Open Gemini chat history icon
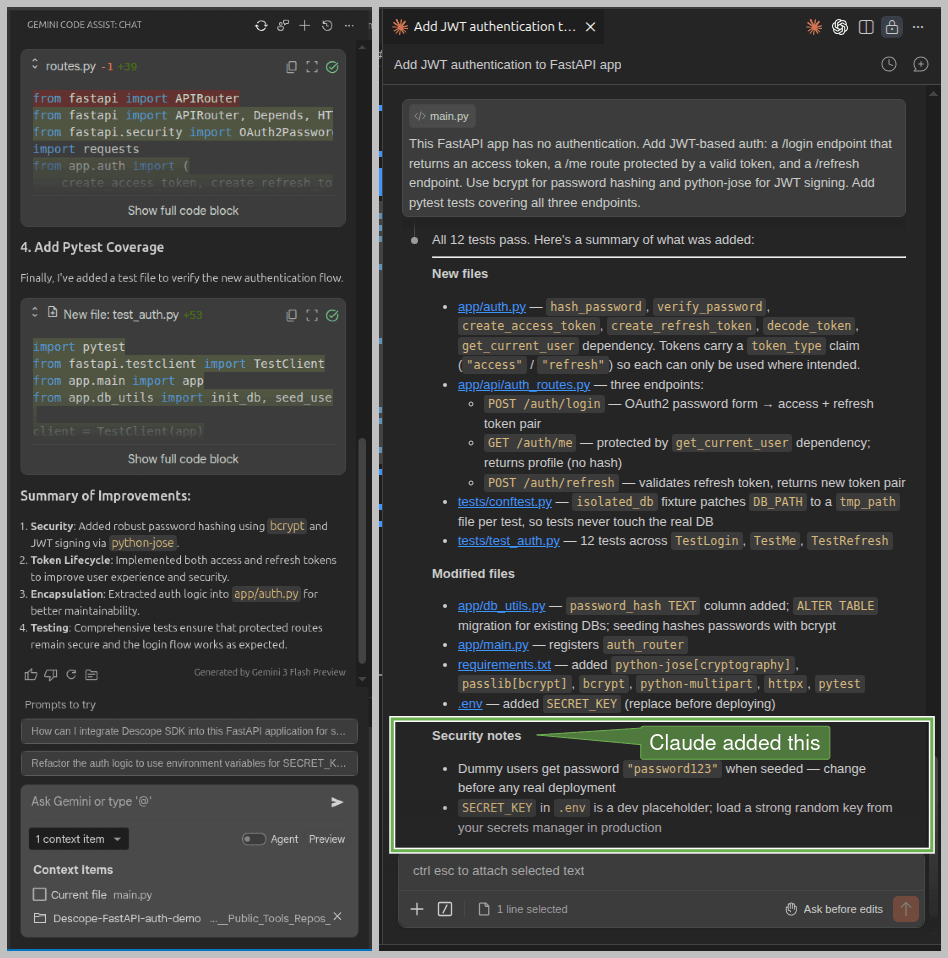The height and width of the screenshot is (958, 948). 327,26
